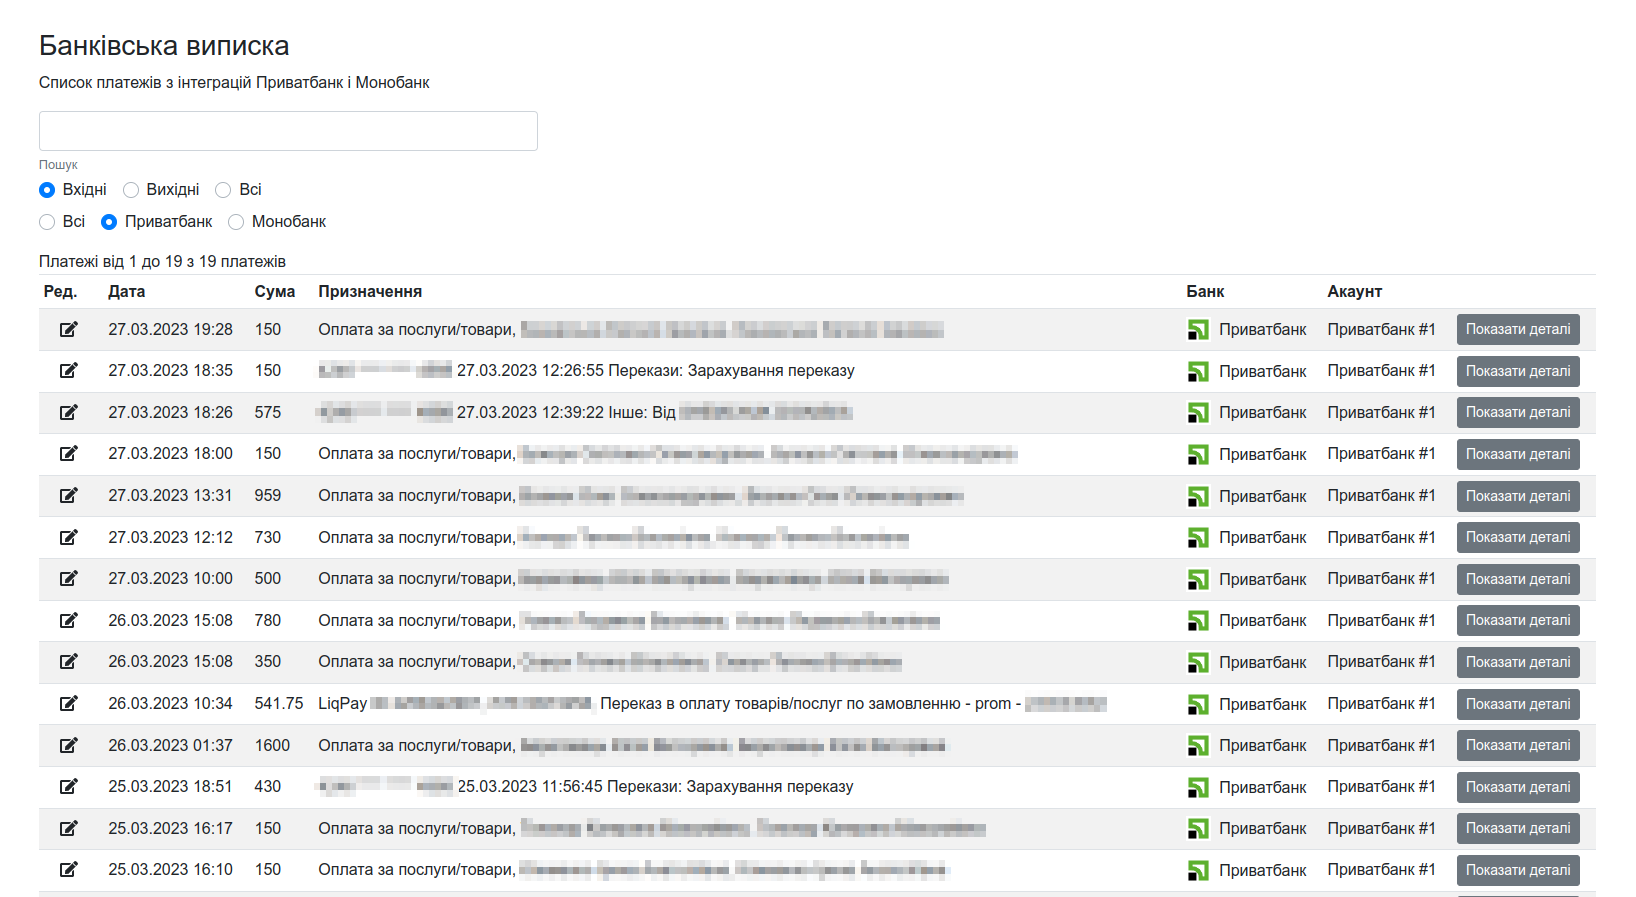Show details for the 430 payment
This screenshot has width=1636, height=897.
[x=1518, y=787]
